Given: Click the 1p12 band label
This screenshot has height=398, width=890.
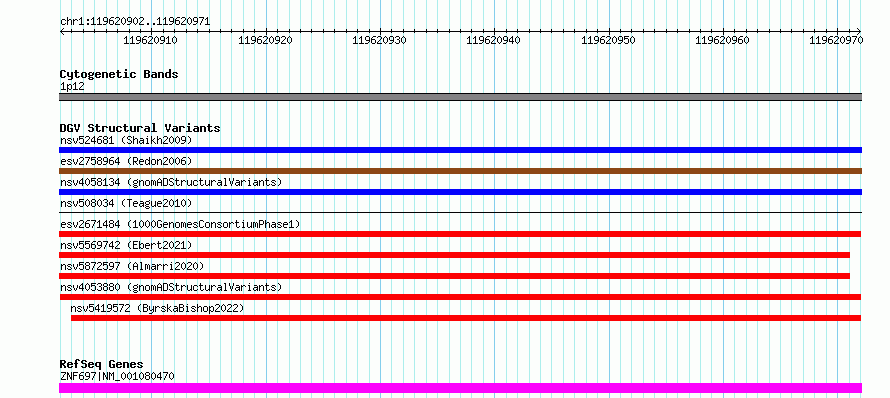Looking at the screenshot, I should coord(72,87).
